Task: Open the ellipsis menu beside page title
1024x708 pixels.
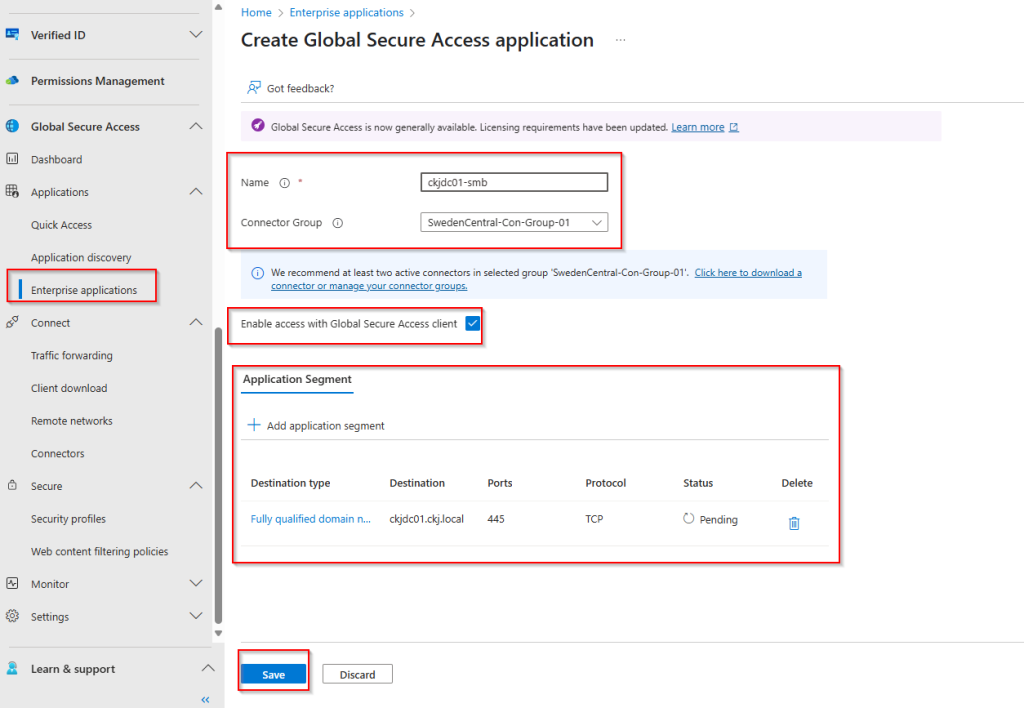Action: [x=620, y=40]
